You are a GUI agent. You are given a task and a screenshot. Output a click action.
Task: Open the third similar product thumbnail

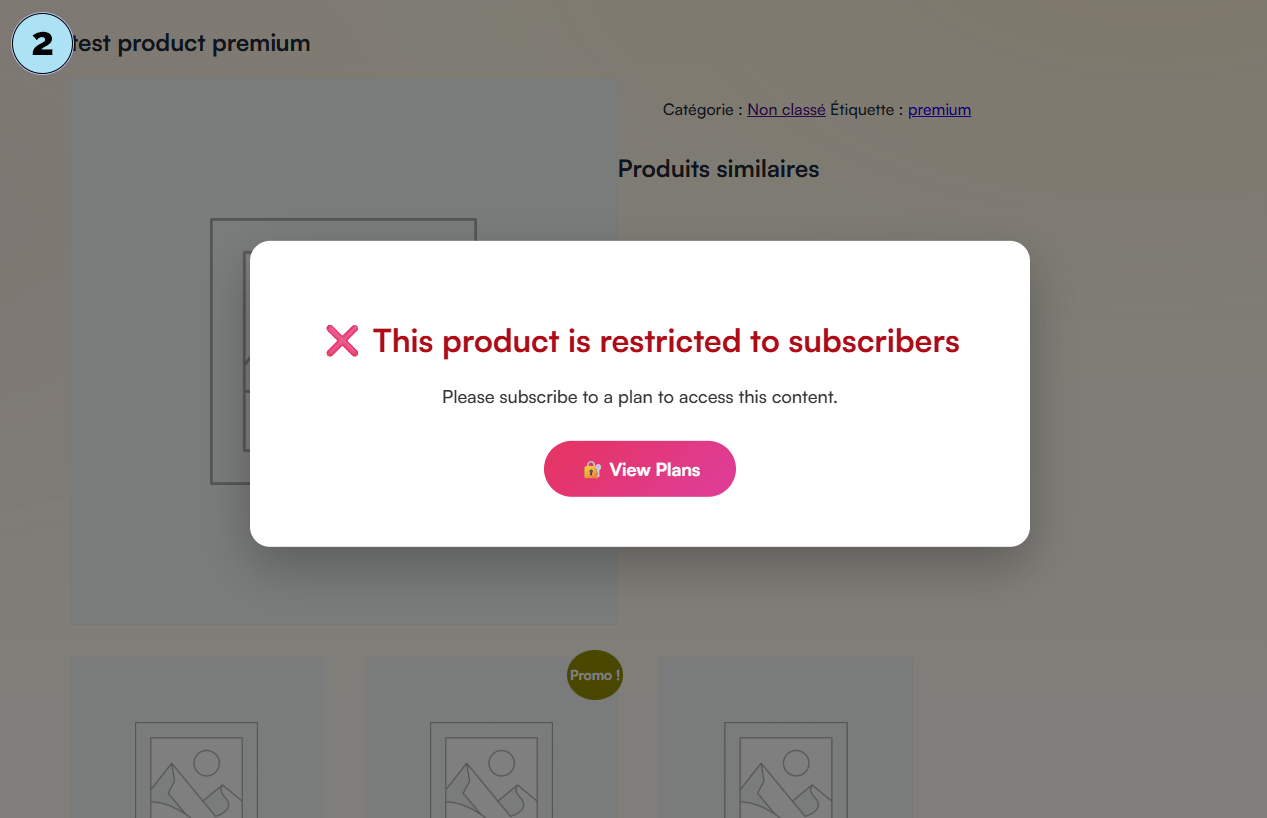786,750
